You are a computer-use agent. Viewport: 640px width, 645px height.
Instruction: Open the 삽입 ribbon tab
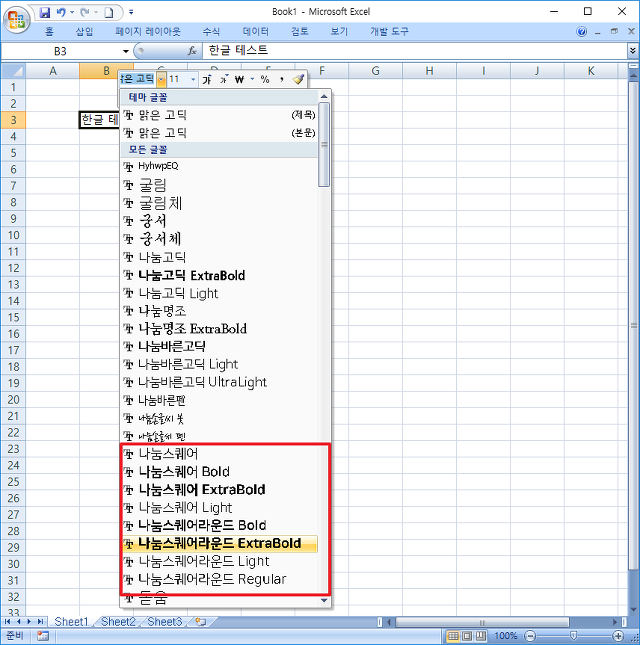click(84, 31)
